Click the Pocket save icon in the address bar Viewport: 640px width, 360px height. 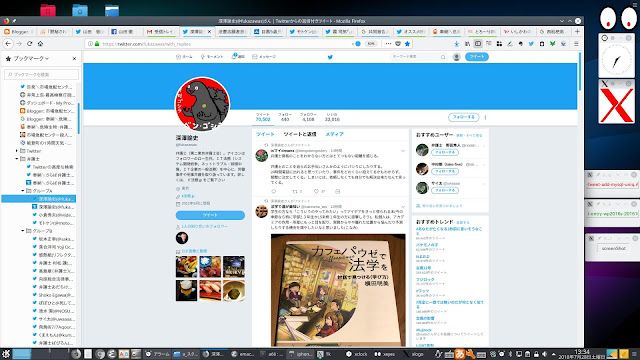pyautogui.click(x=398, y=44)
